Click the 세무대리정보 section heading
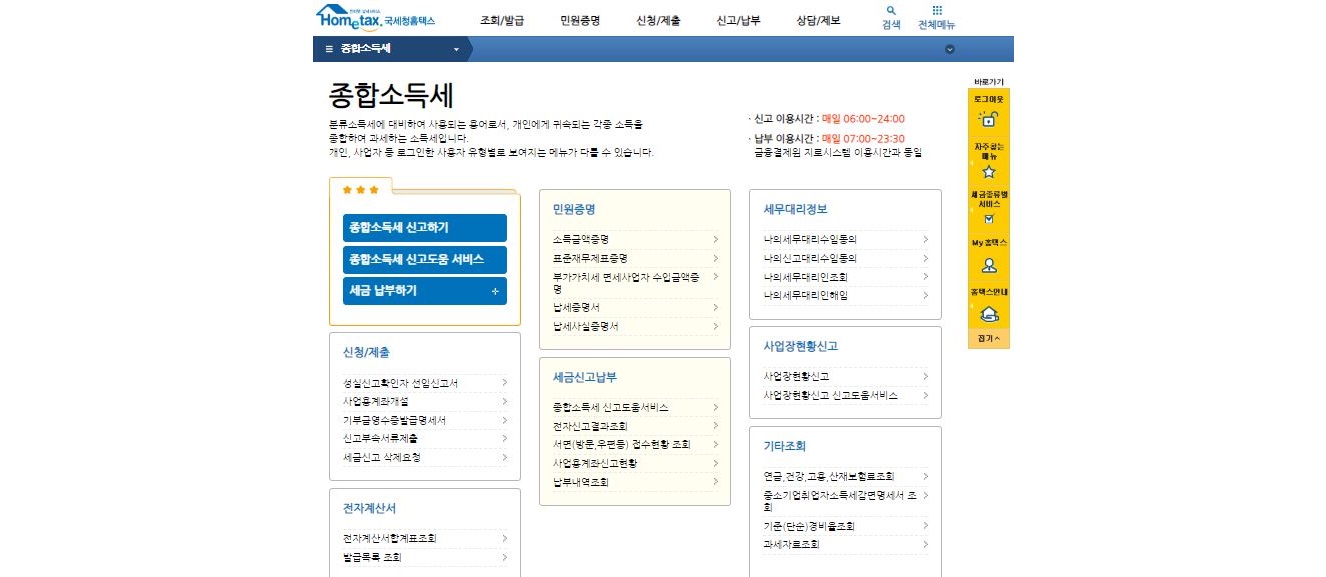This screenshot has height=577, width=1326. click(x=795, y=209)
